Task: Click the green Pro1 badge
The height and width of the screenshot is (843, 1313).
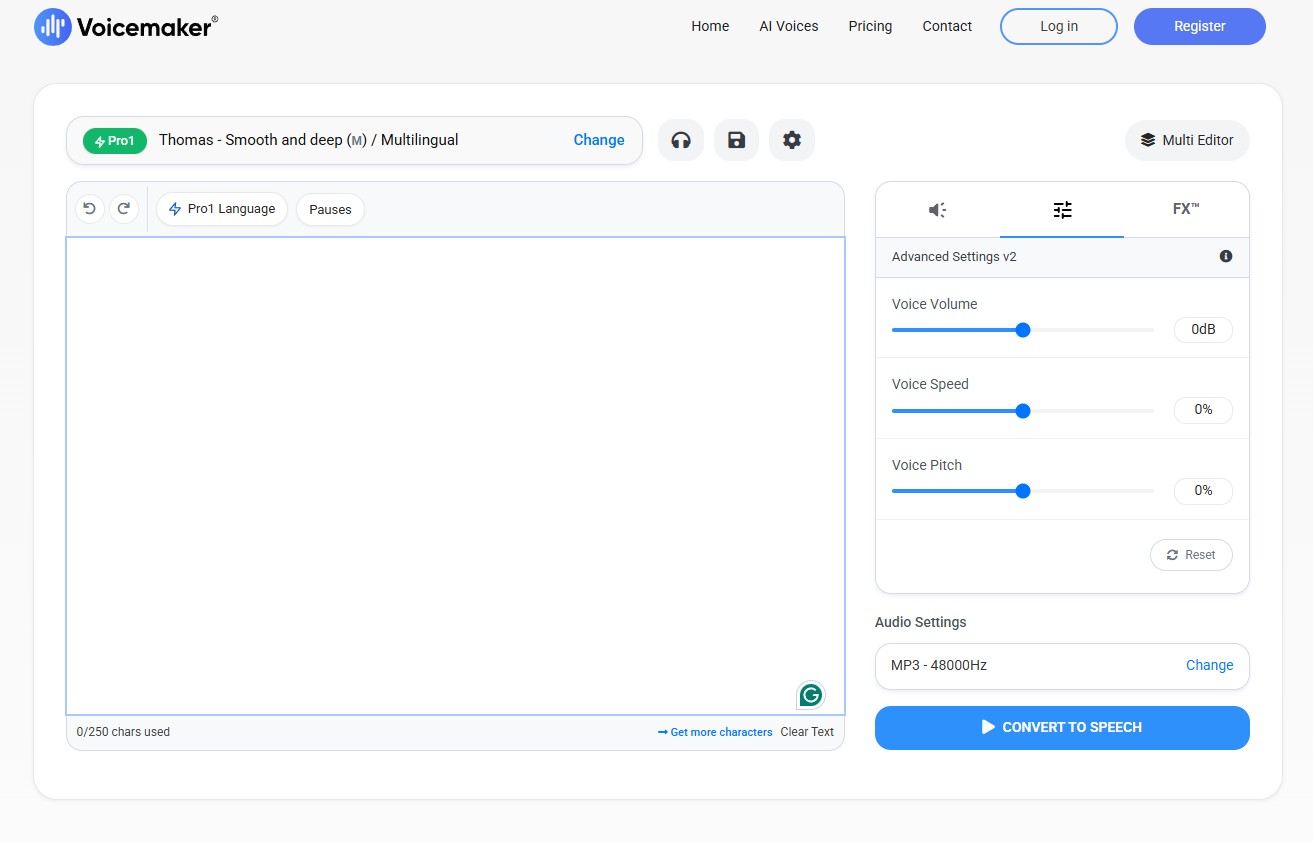Action: (115, 141)
